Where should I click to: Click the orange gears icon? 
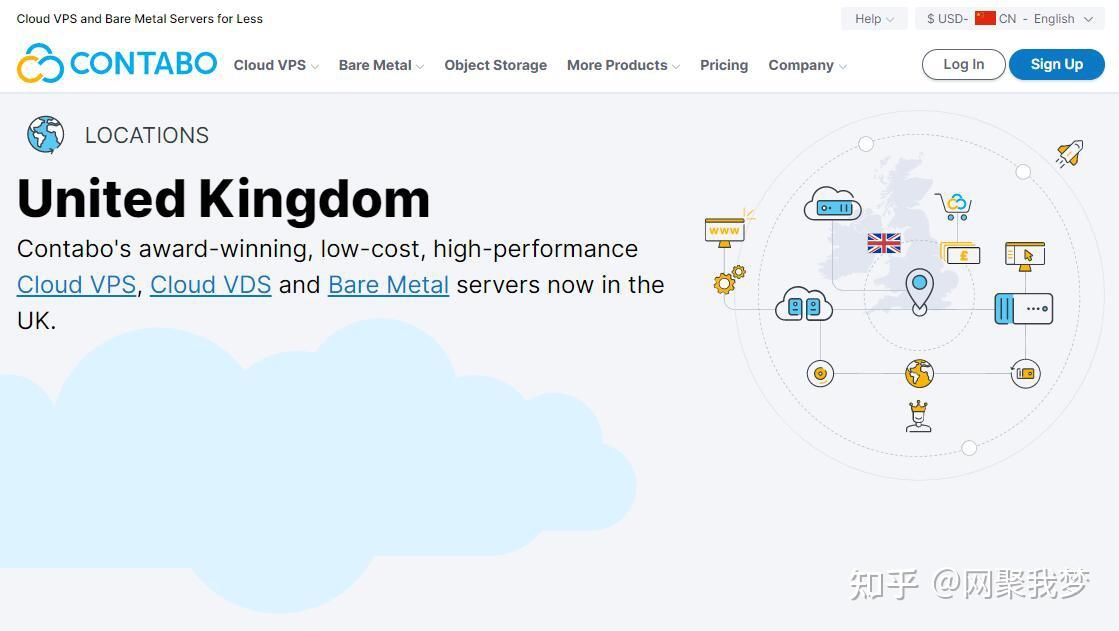click(729, 280)
